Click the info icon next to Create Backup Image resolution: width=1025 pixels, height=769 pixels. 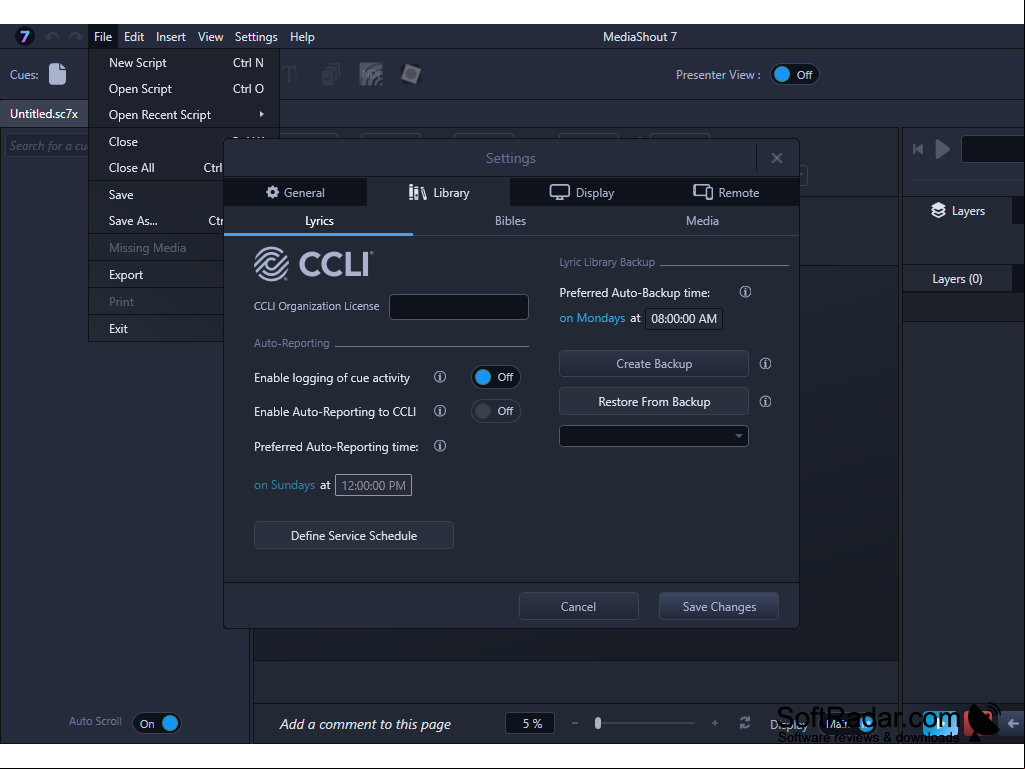coord(765,364)
